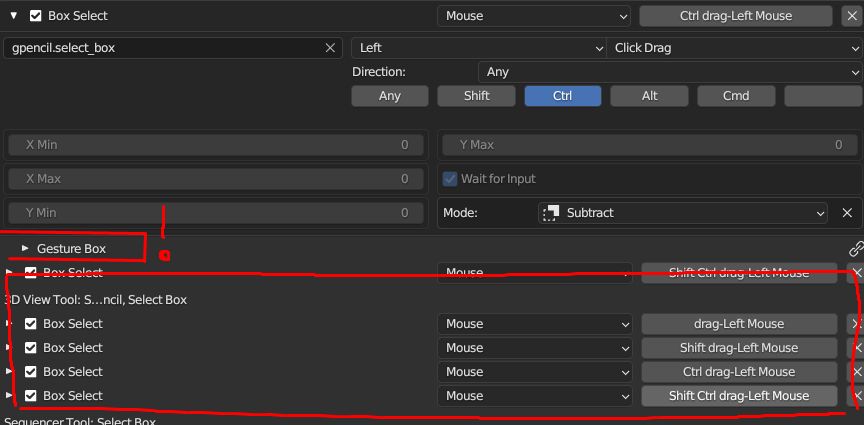Uncheck Box Select with unmodified drag-Left Mouse binding
The image size is (864, 425).
coord(31,324)
